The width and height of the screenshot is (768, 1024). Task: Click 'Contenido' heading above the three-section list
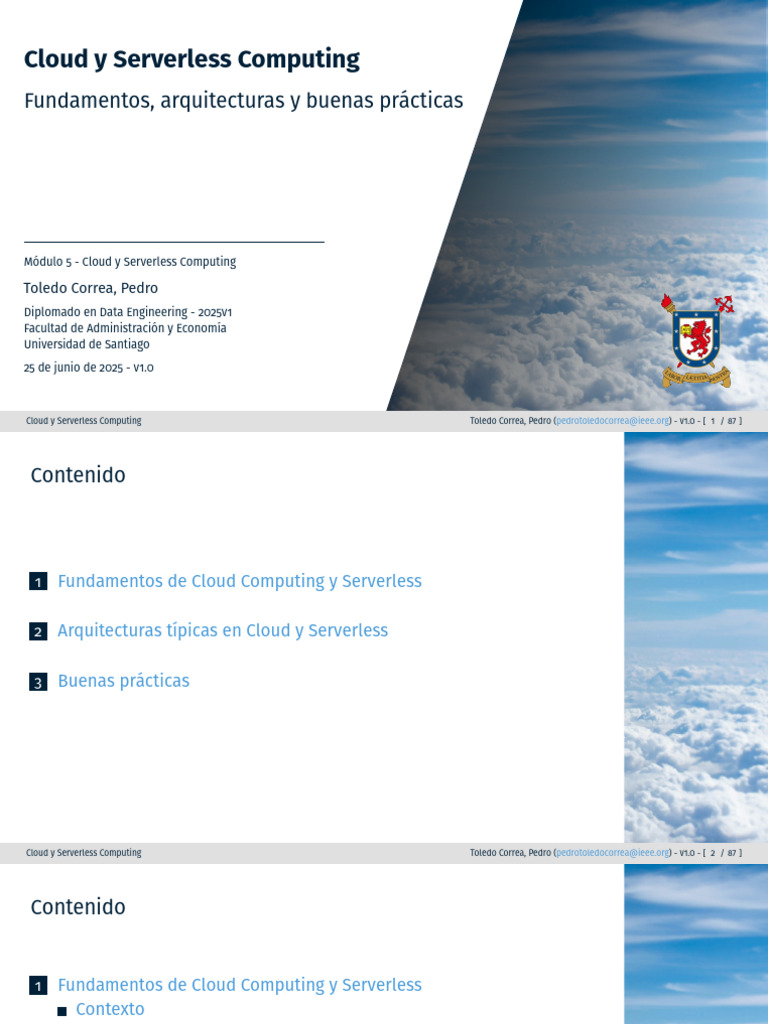(x=78, y=475)
